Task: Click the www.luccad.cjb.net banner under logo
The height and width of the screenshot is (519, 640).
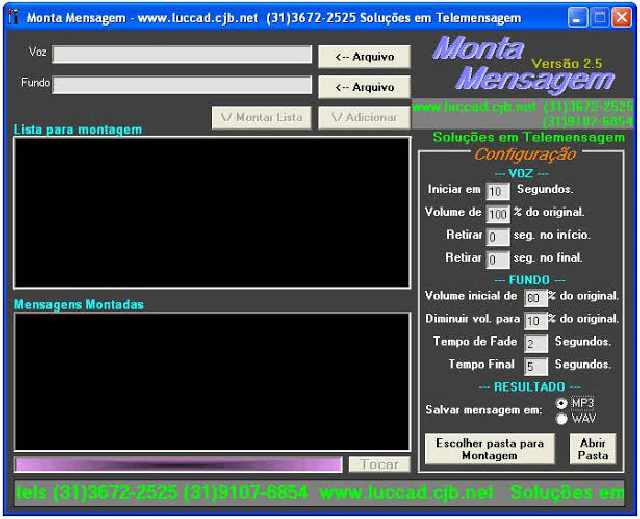Action: click(x=522, y=113)
